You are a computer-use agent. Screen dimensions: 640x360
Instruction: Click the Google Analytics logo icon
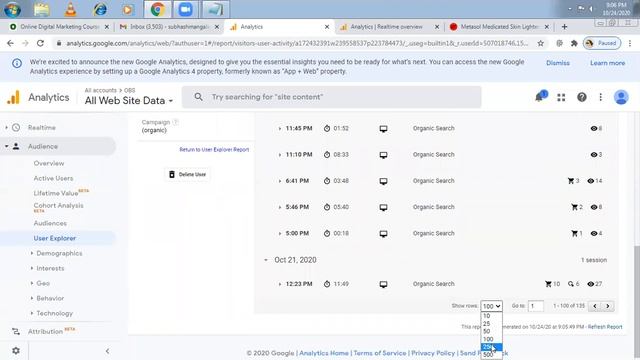click(13, 98)
